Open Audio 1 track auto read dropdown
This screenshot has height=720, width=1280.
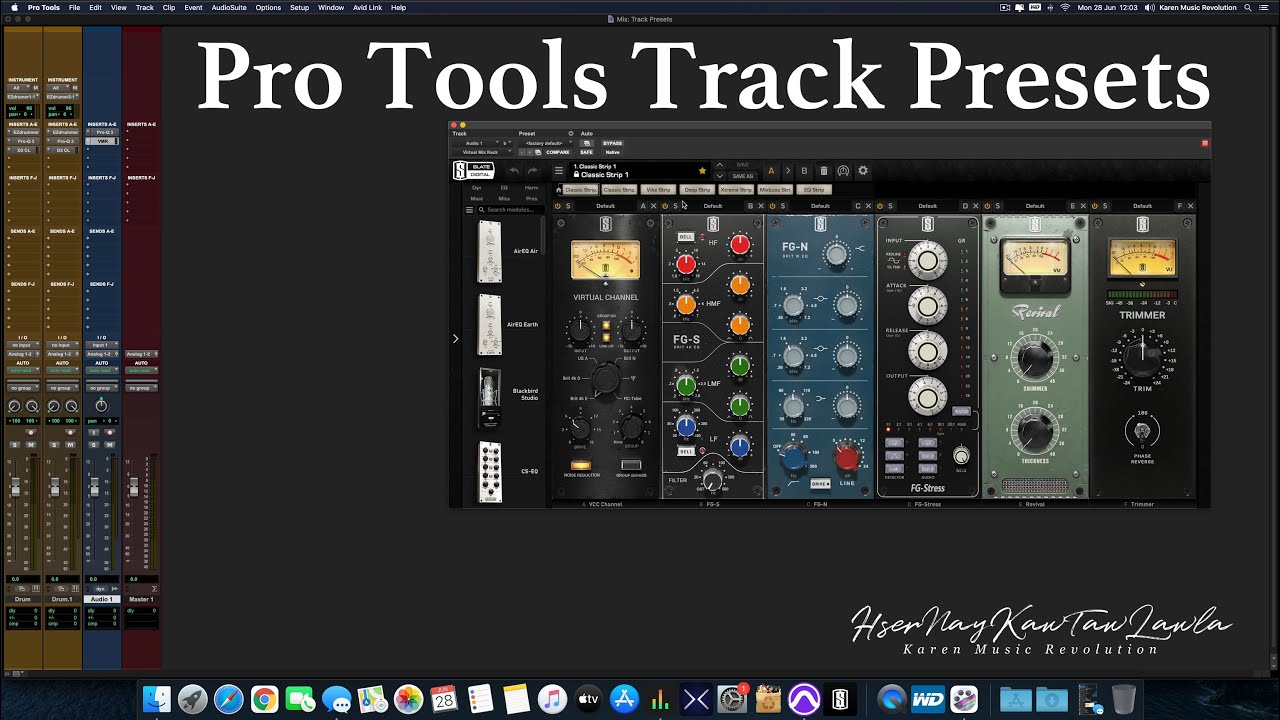(101, 370)
